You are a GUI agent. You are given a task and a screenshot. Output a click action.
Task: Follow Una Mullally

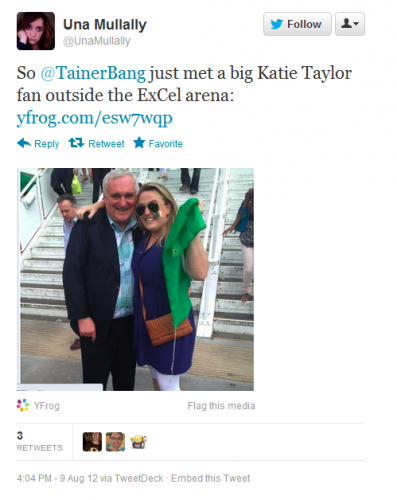click(297, 24)
